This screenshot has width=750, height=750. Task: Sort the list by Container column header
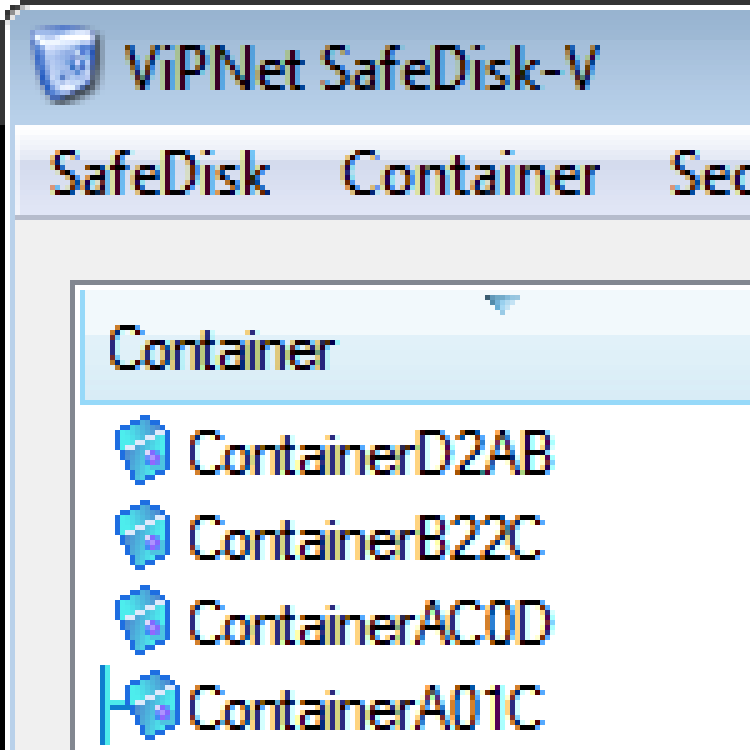point(220,351)
